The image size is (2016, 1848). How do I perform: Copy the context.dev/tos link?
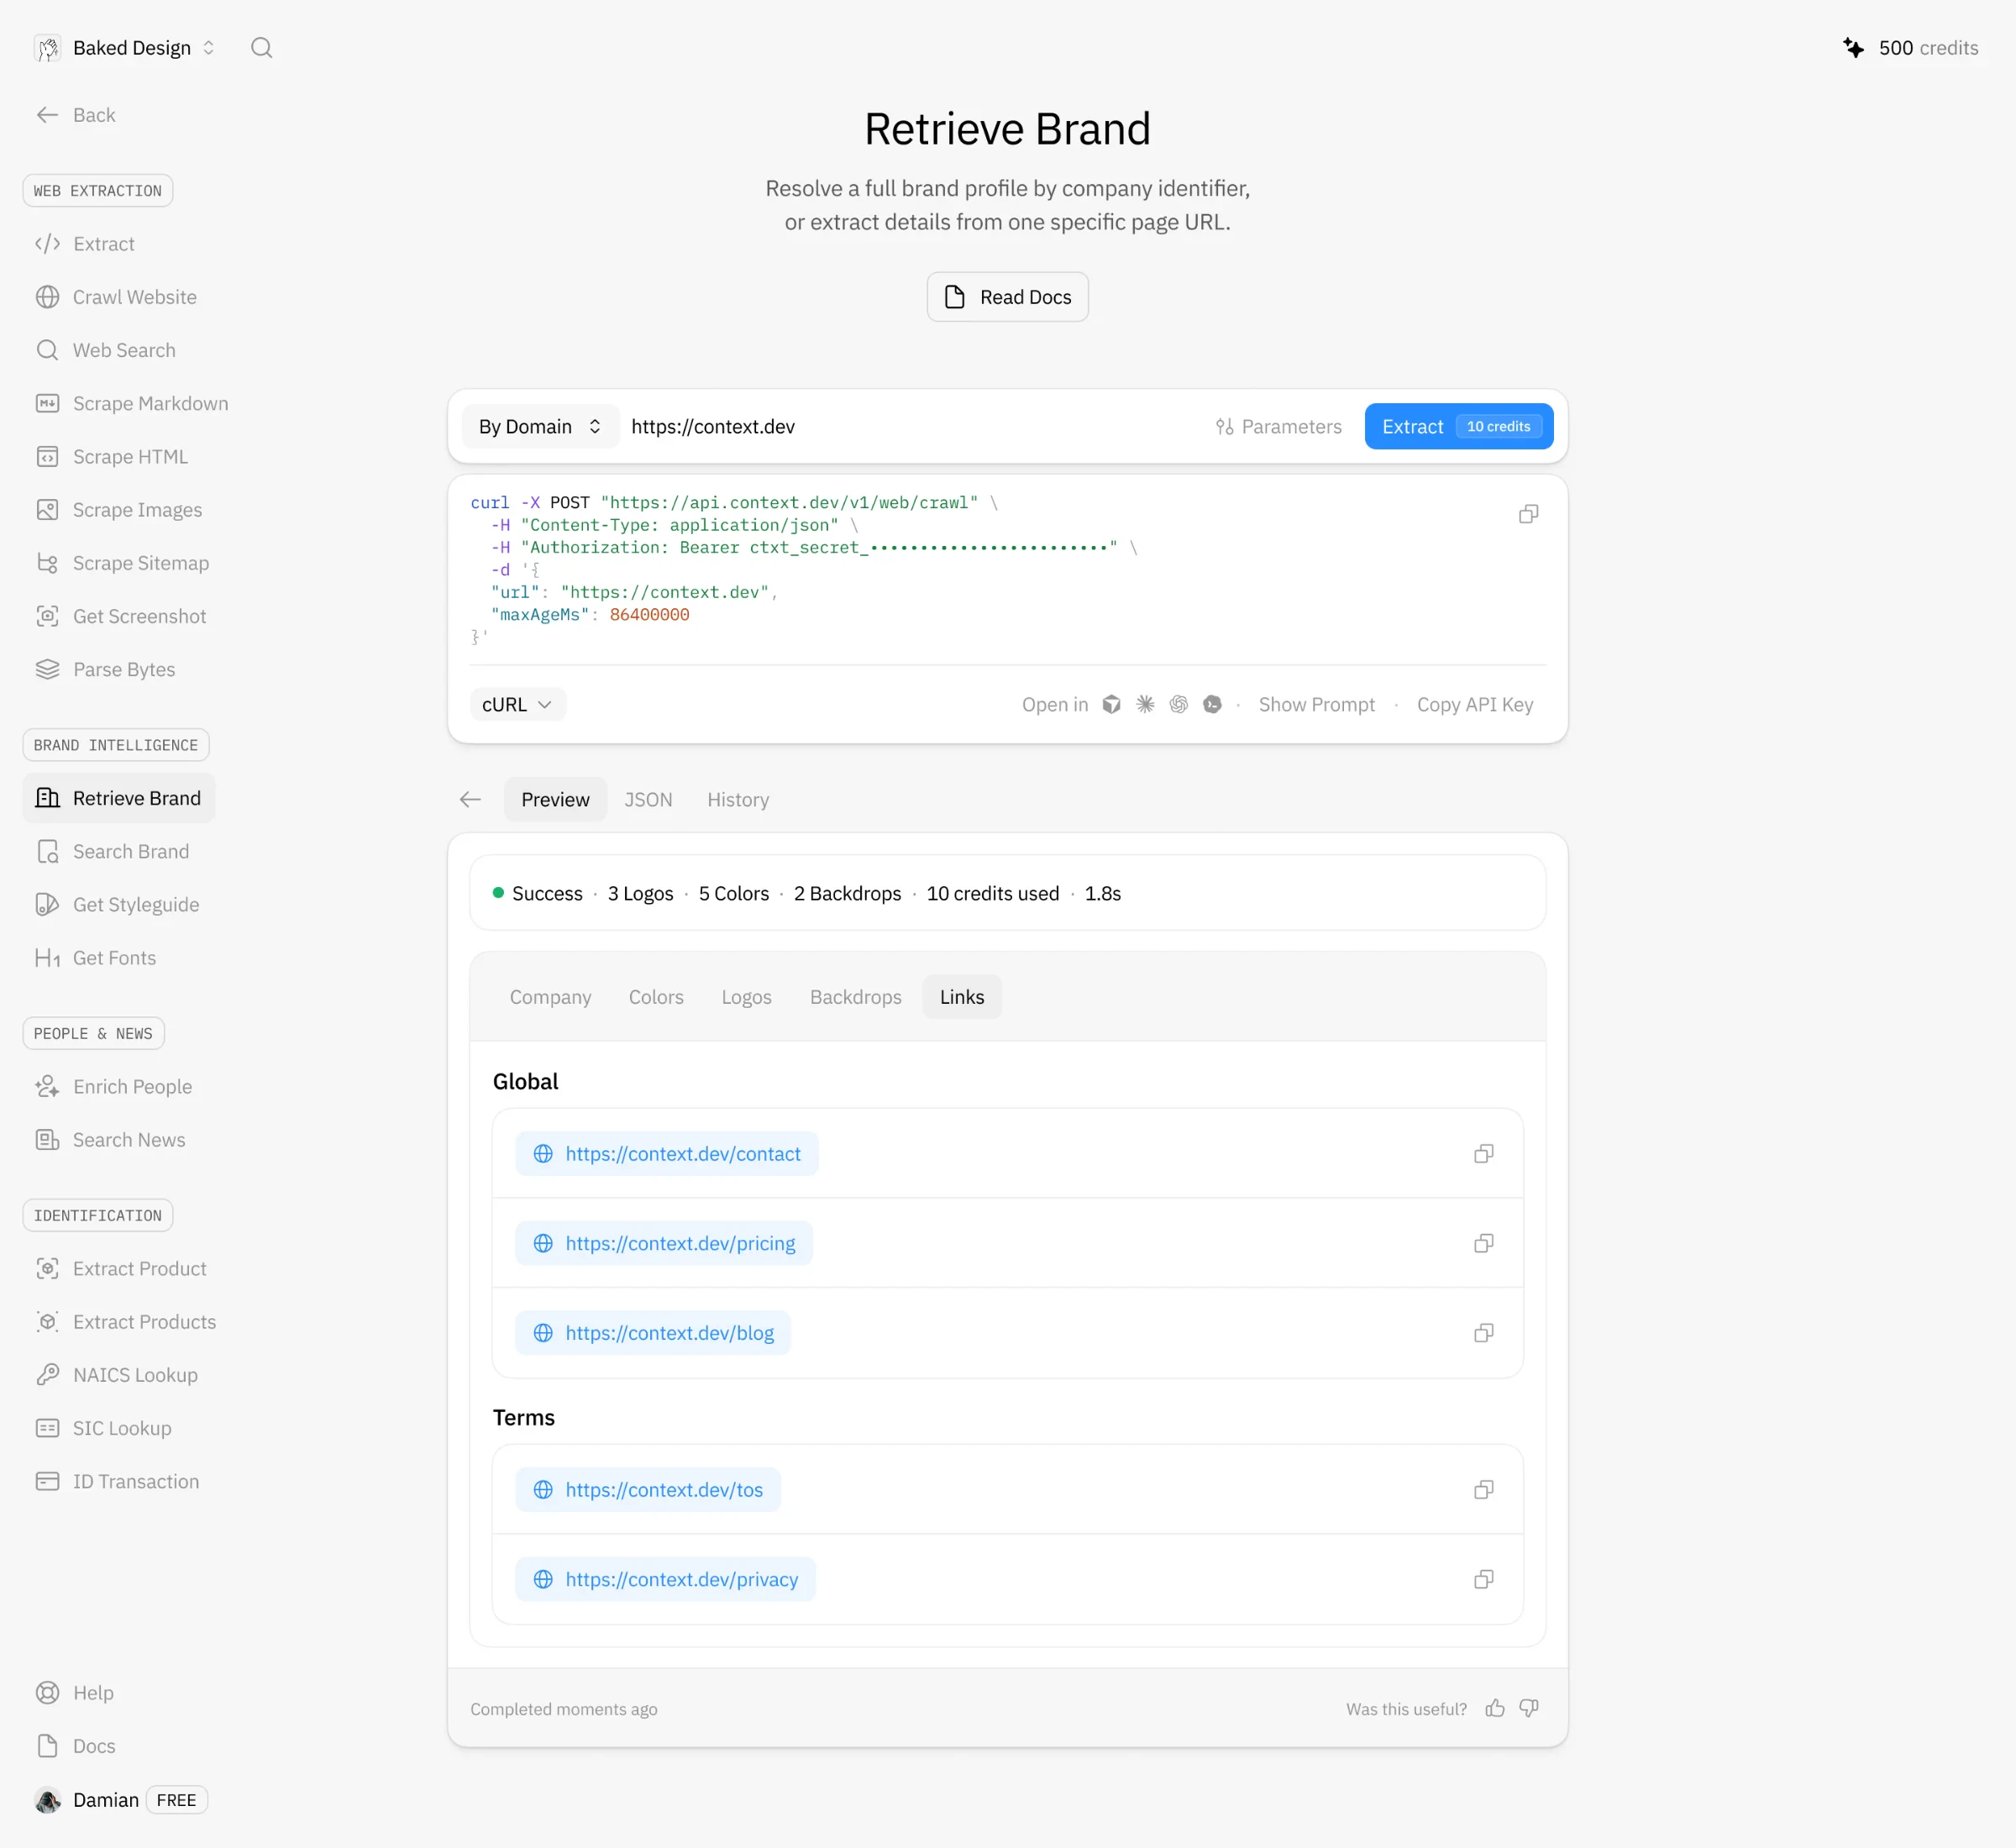tap(1483, 1490)
